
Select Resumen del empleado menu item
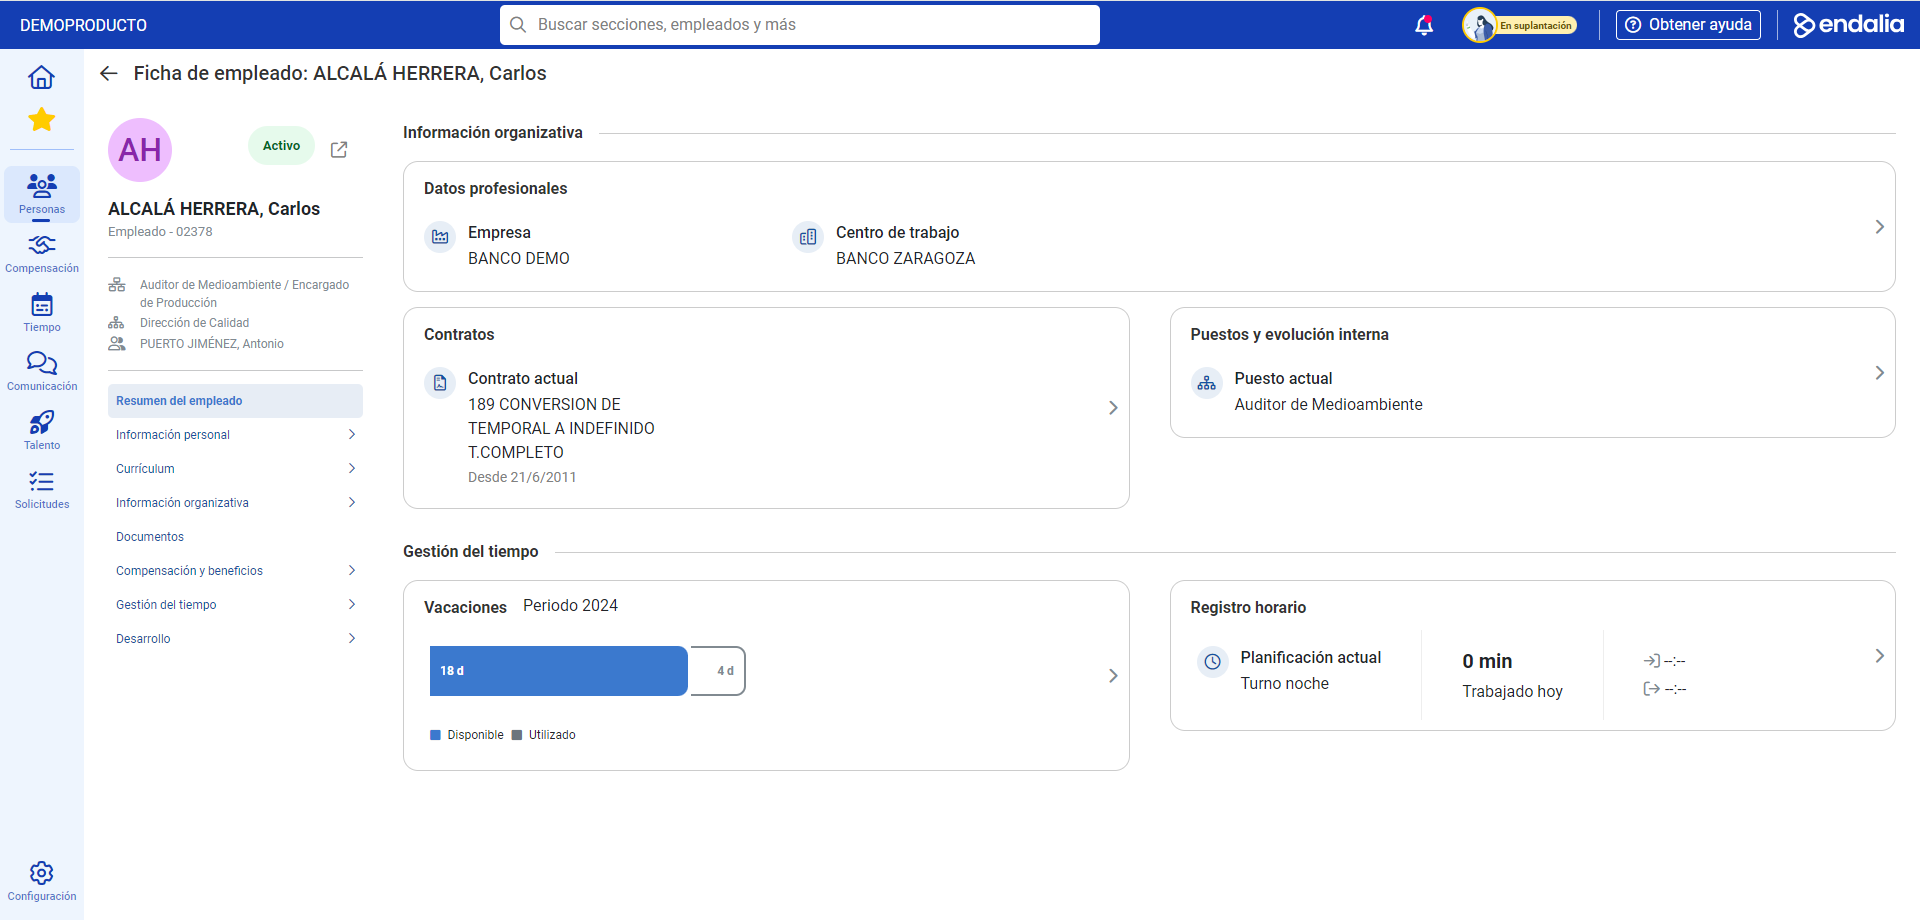[235, 401]
